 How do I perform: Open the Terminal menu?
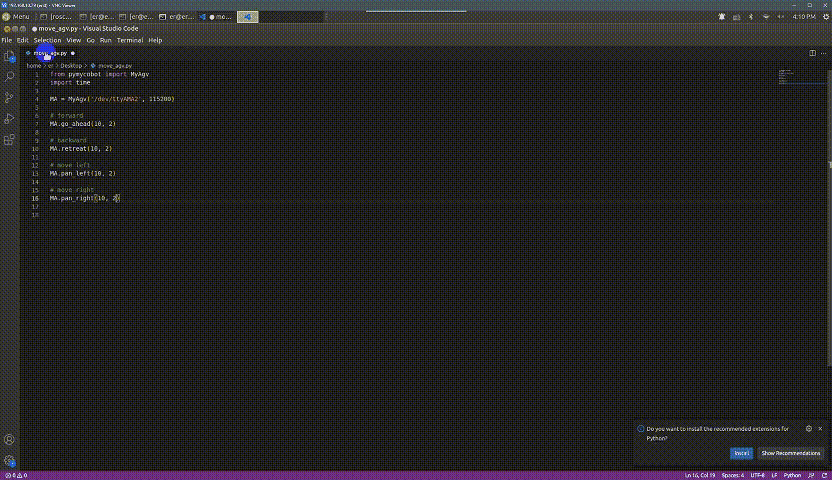pyautogui.click(x=130, y=40)
